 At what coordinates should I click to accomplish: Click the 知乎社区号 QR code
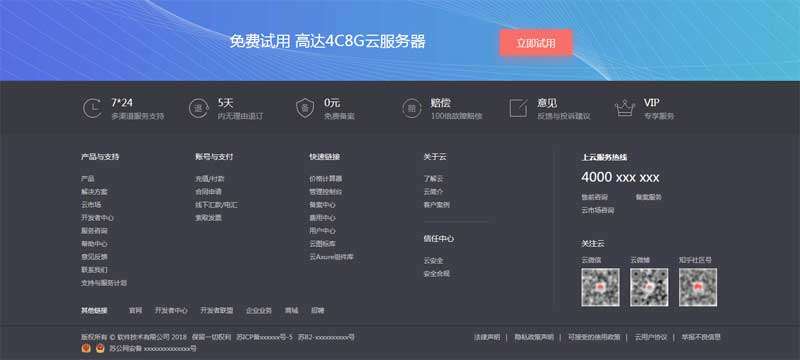click(698, 287)
